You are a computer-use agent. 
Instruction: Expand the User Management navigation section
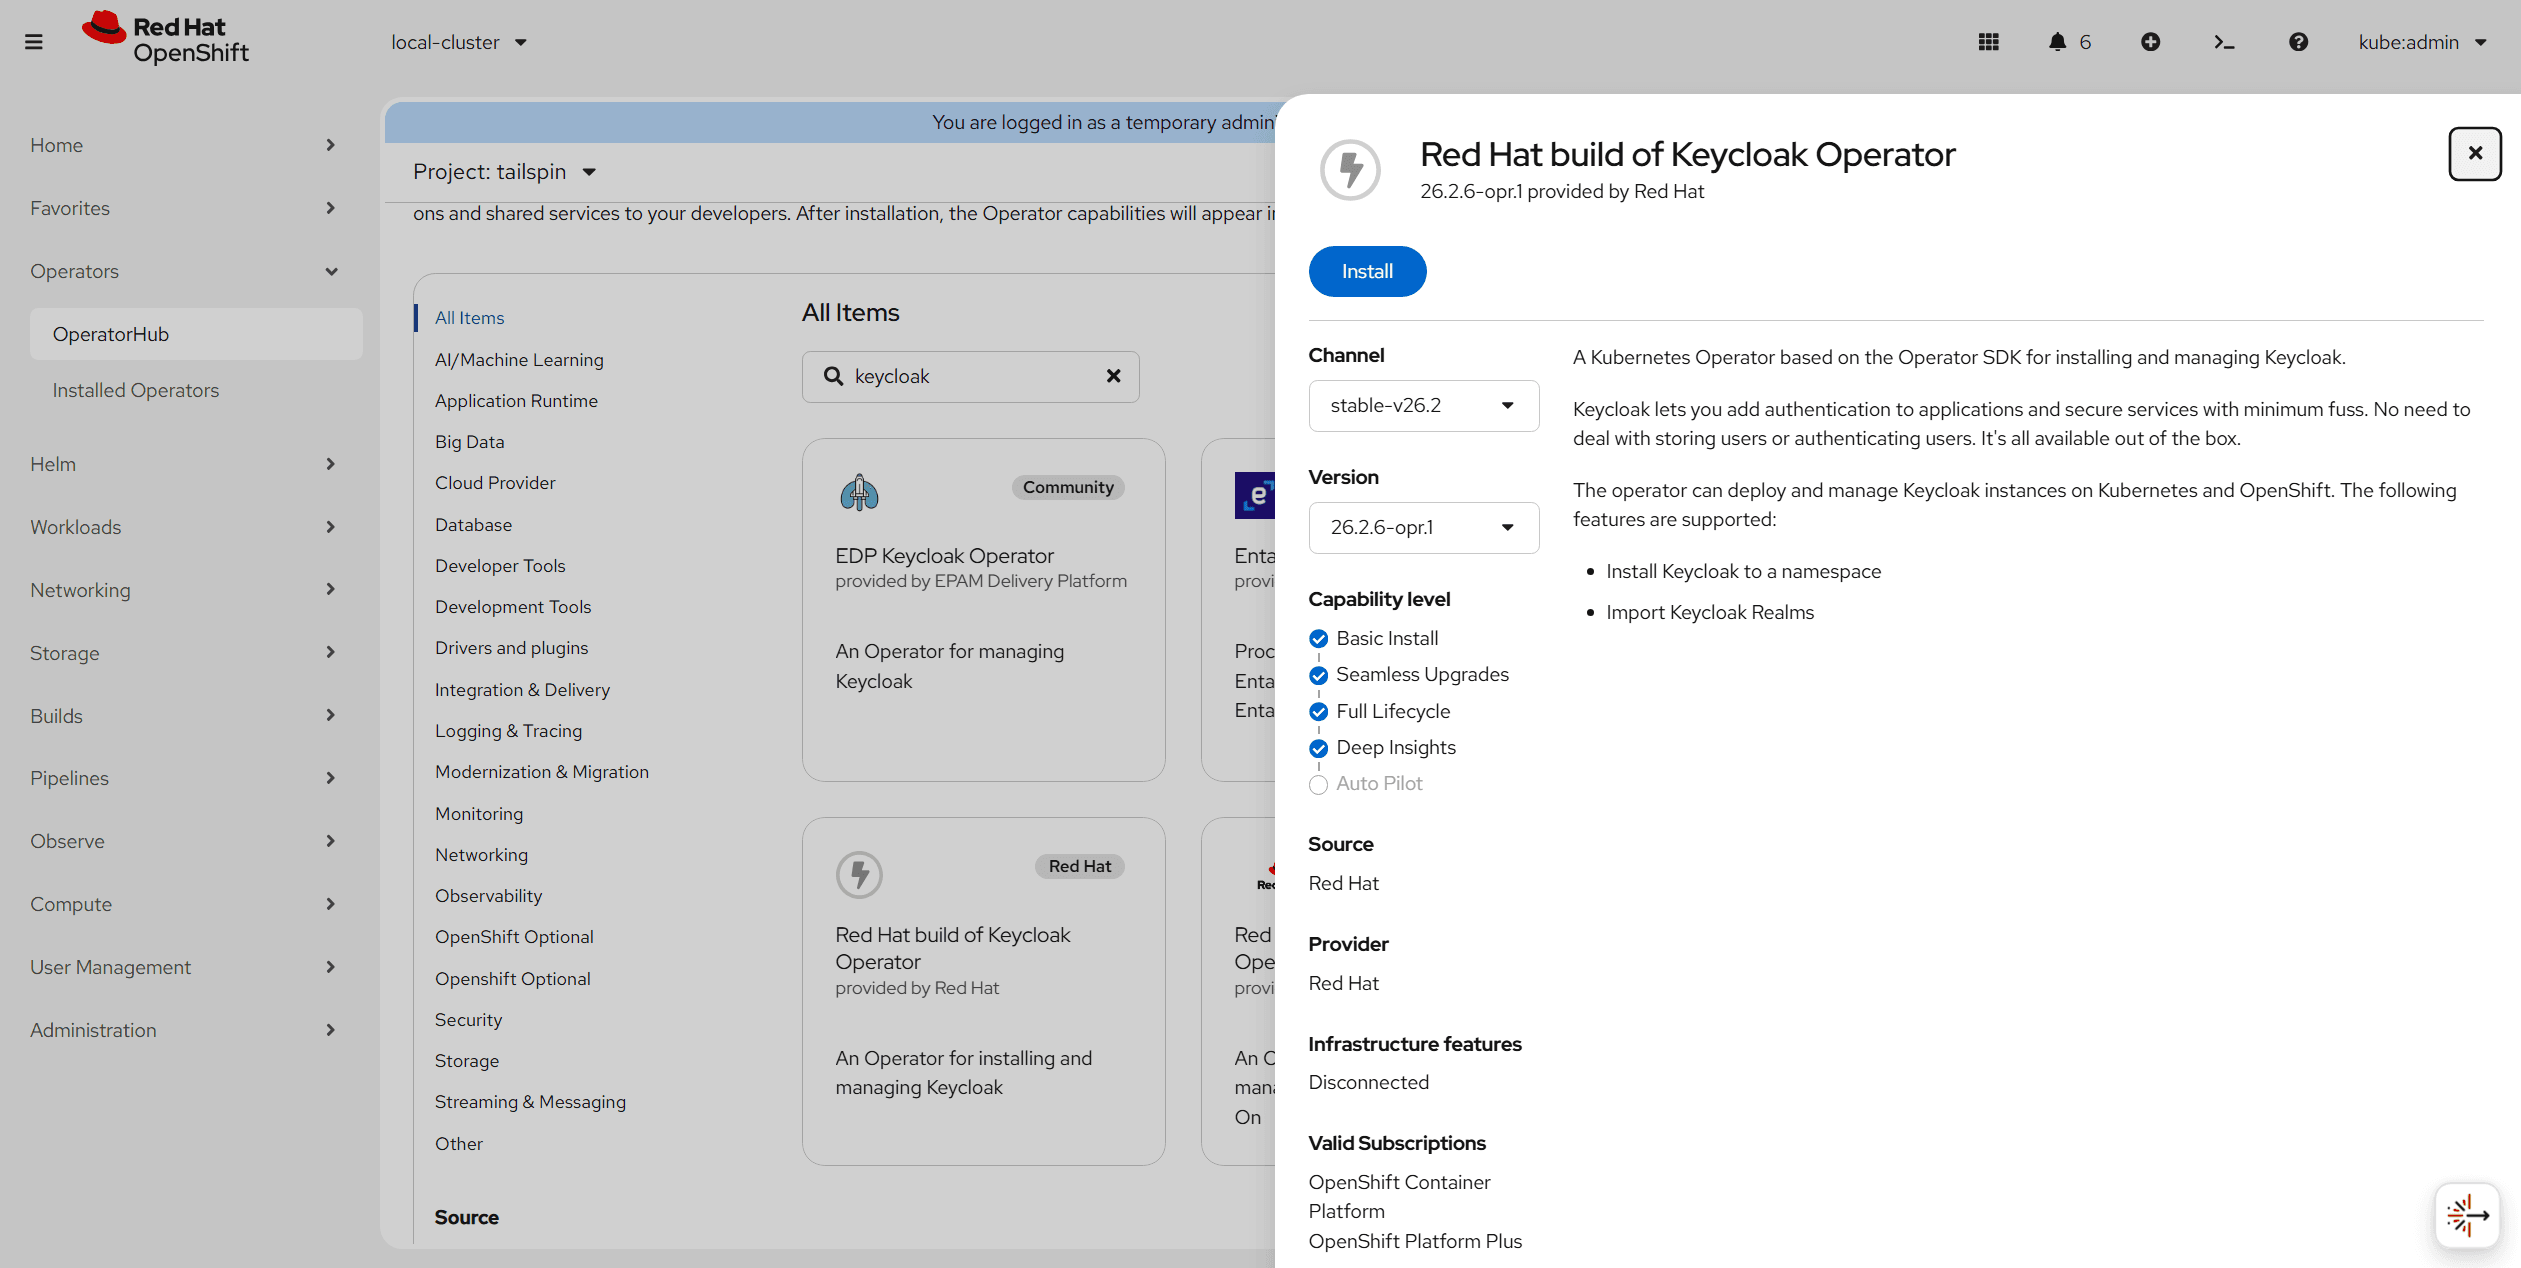pyautogui.click(x=184, y=967)
